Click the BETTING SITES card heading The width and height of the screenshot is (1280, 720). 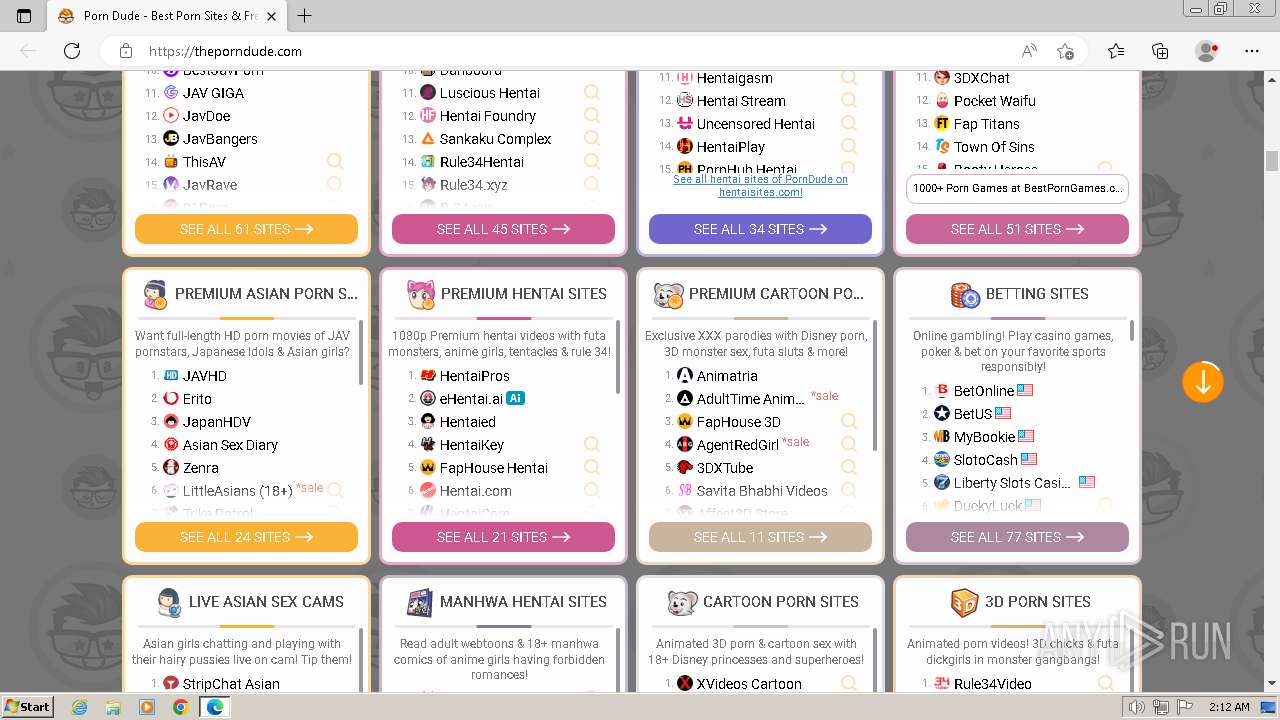click(1037, 294)
